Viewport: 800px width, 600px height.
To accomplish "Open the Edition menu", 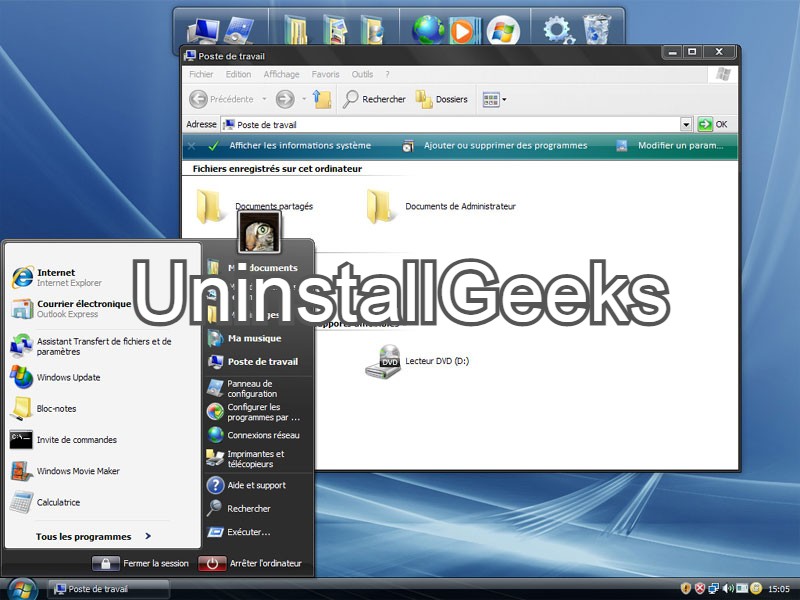I will tap(238, 74).
